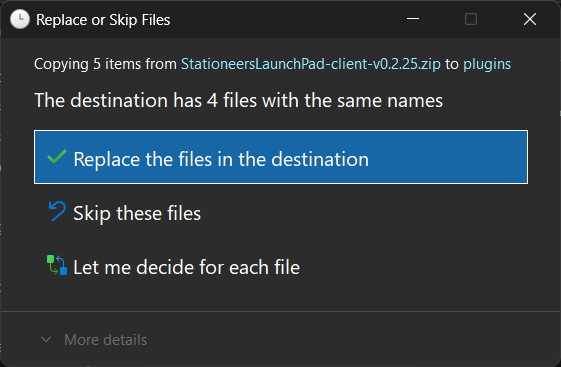Click the Replace or Skip Files title text

tap(103, 20)
